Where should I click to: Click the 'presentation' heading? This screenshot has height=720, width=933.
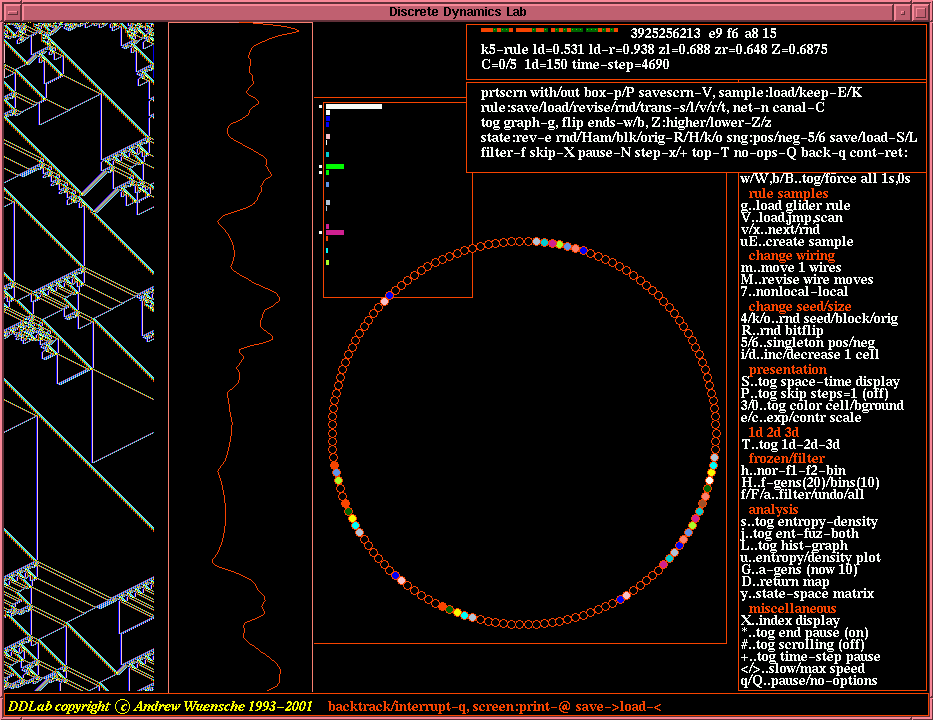787,370
